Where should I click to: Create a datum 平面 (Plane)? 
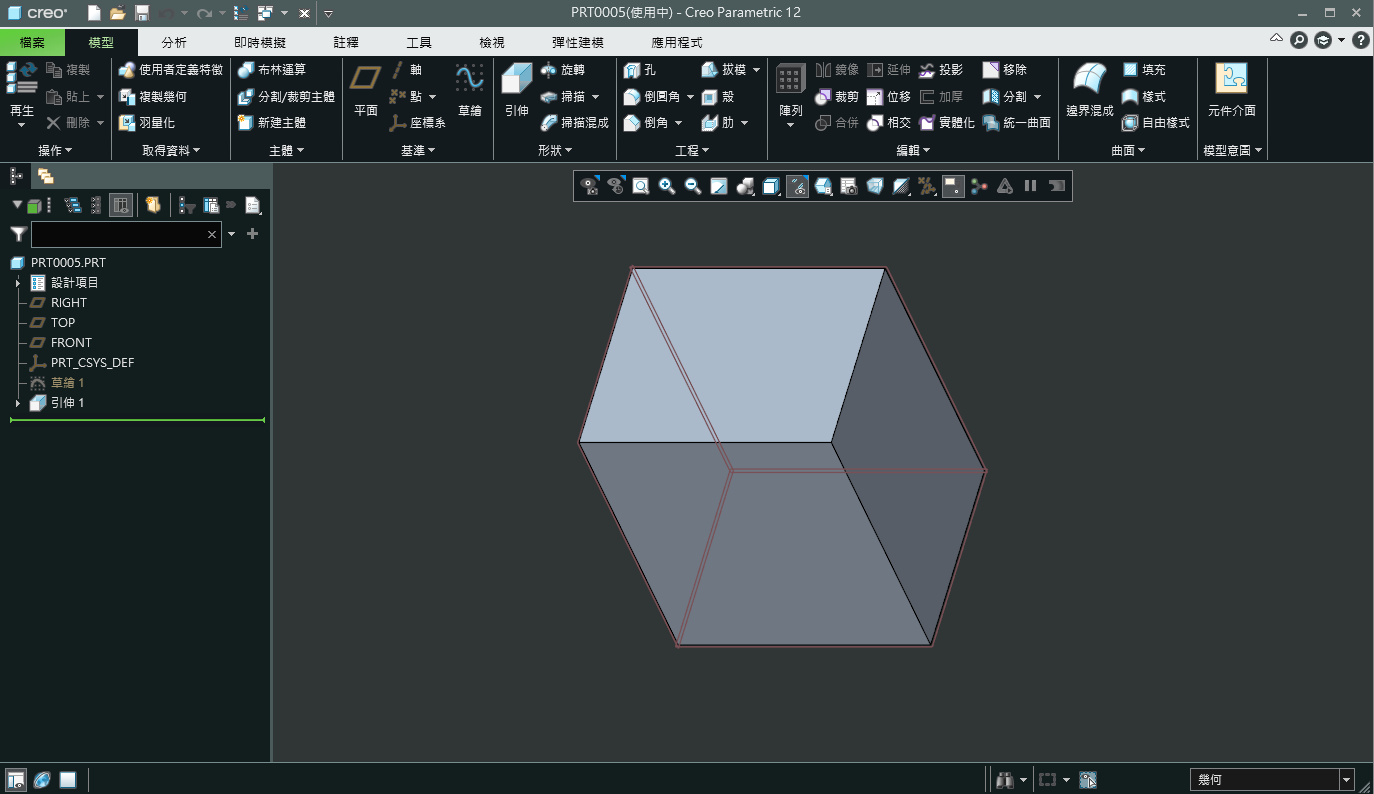coord(366,92)
